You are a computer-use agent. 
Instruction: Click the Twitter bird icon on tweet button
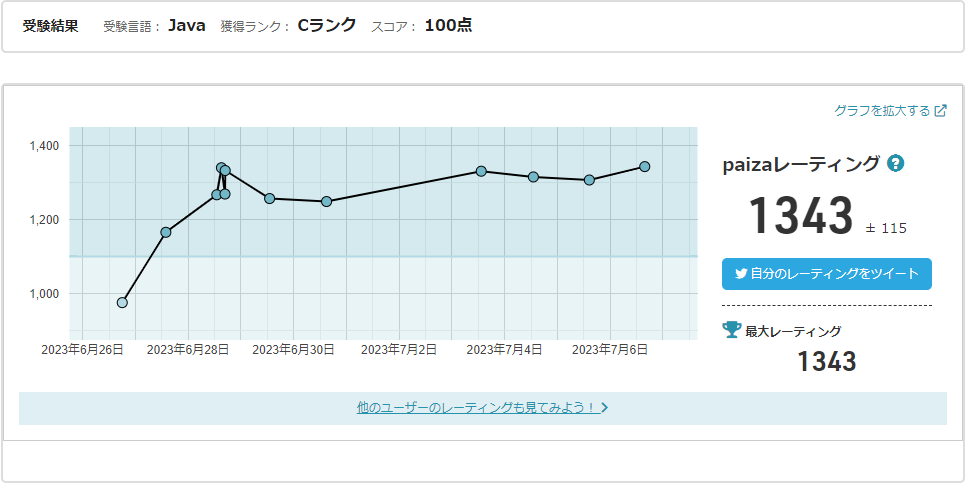[741, 273]
